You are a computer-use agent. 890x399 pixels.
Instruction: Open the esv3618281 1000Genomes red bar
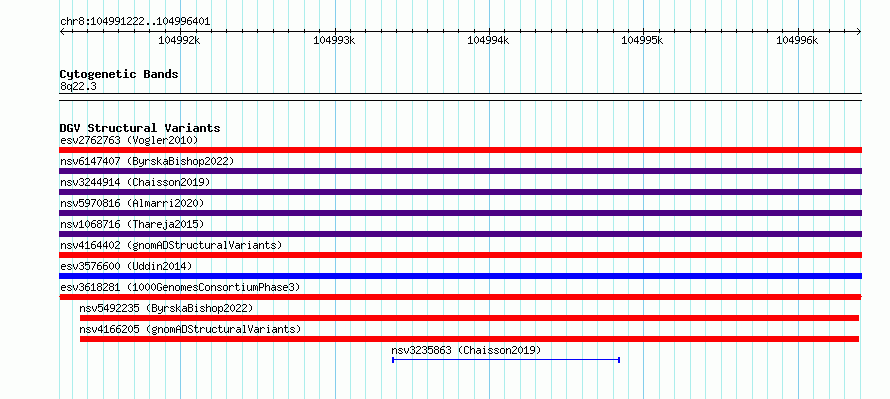click(460, 297)
